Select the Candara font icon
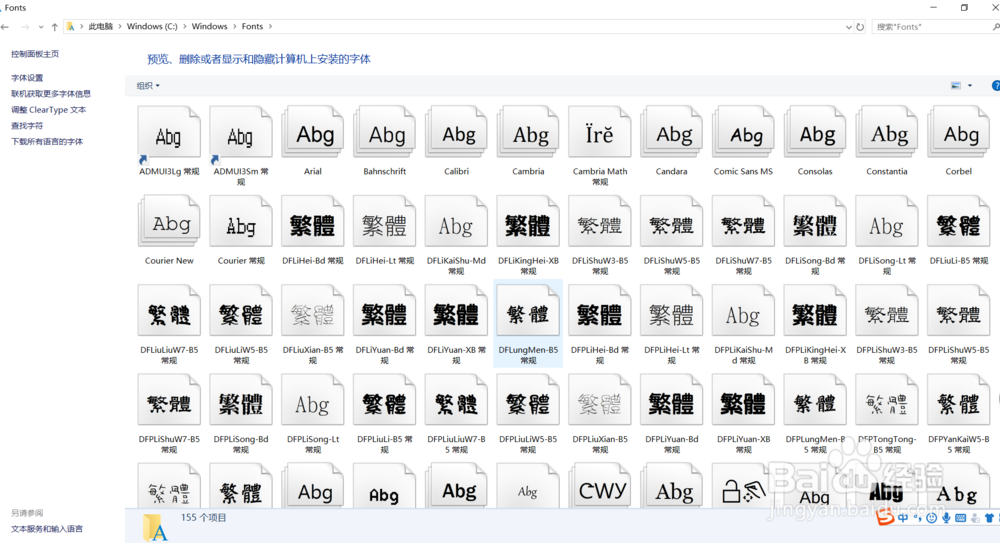The width and height of the screenshot is (1000, 543). pyautogui.click(x=672, y=133)
